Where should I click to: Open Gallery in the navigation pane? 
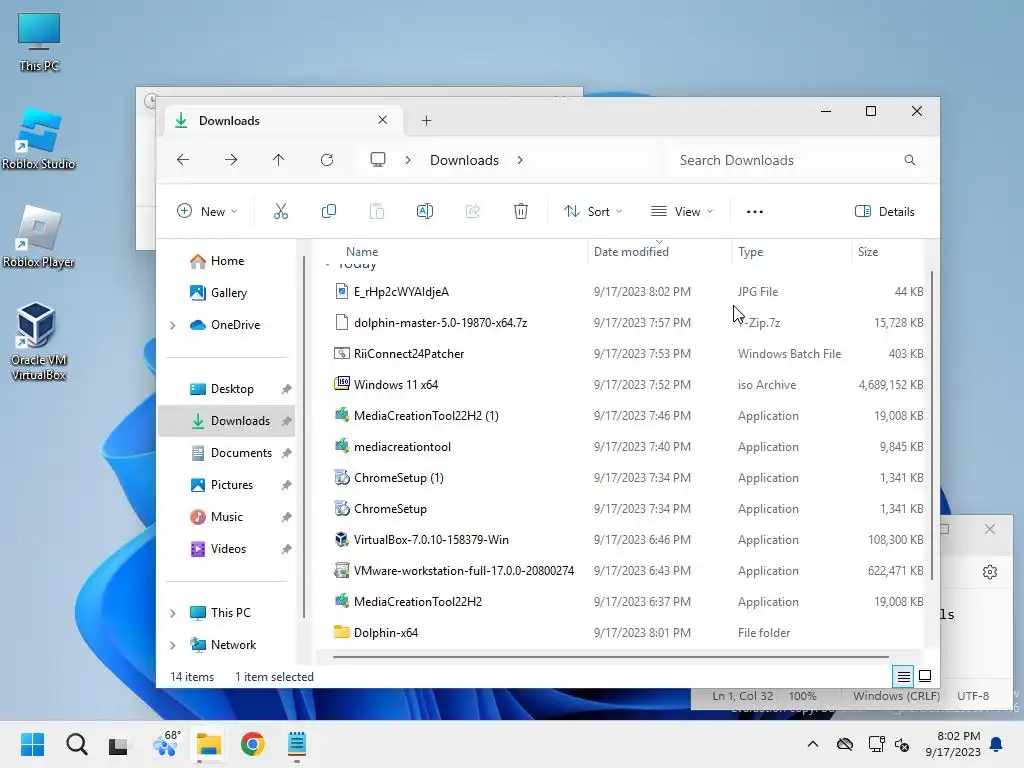[227, 293]
